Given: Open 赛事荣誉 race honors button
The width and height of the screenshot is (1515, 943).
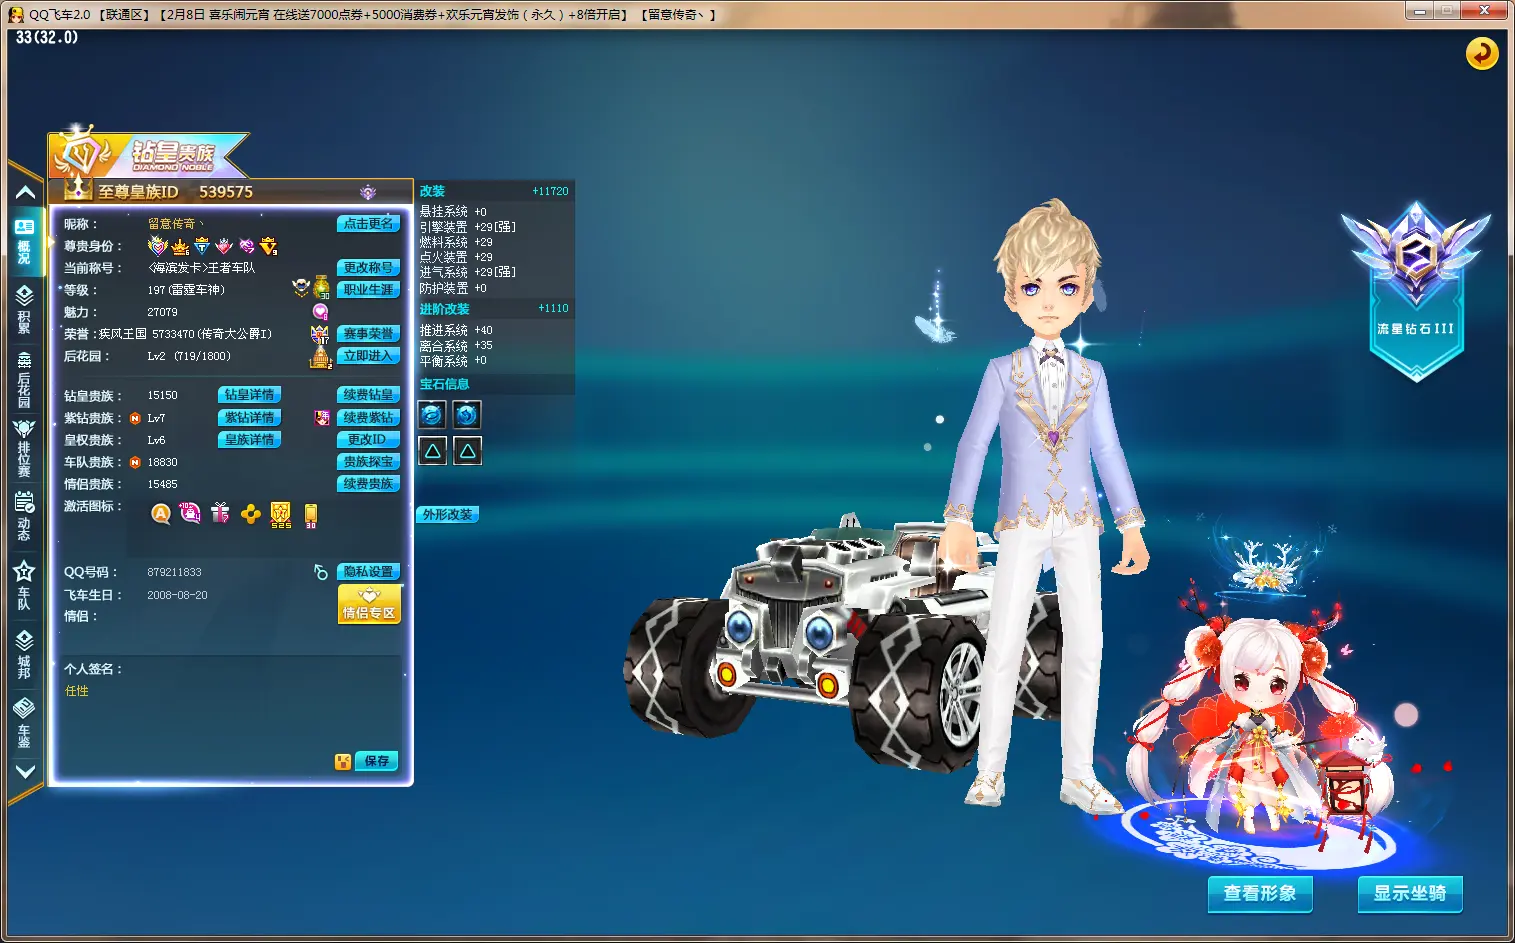Looking at the screenshot, I should tap(368, 334).
